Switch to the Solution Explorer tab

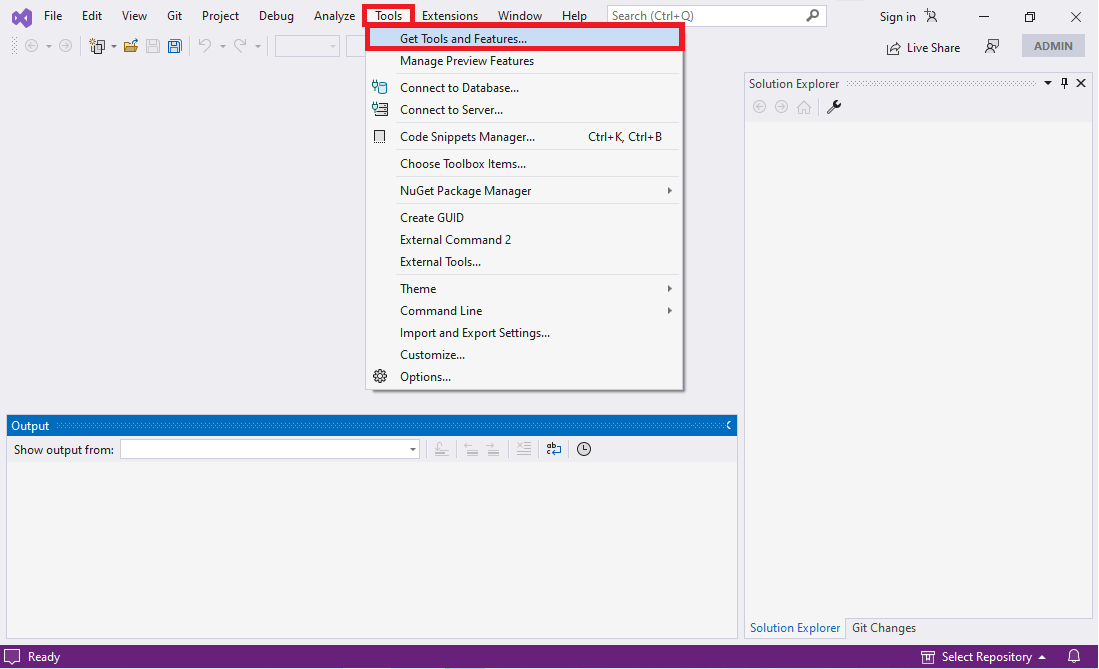(795, 628)
